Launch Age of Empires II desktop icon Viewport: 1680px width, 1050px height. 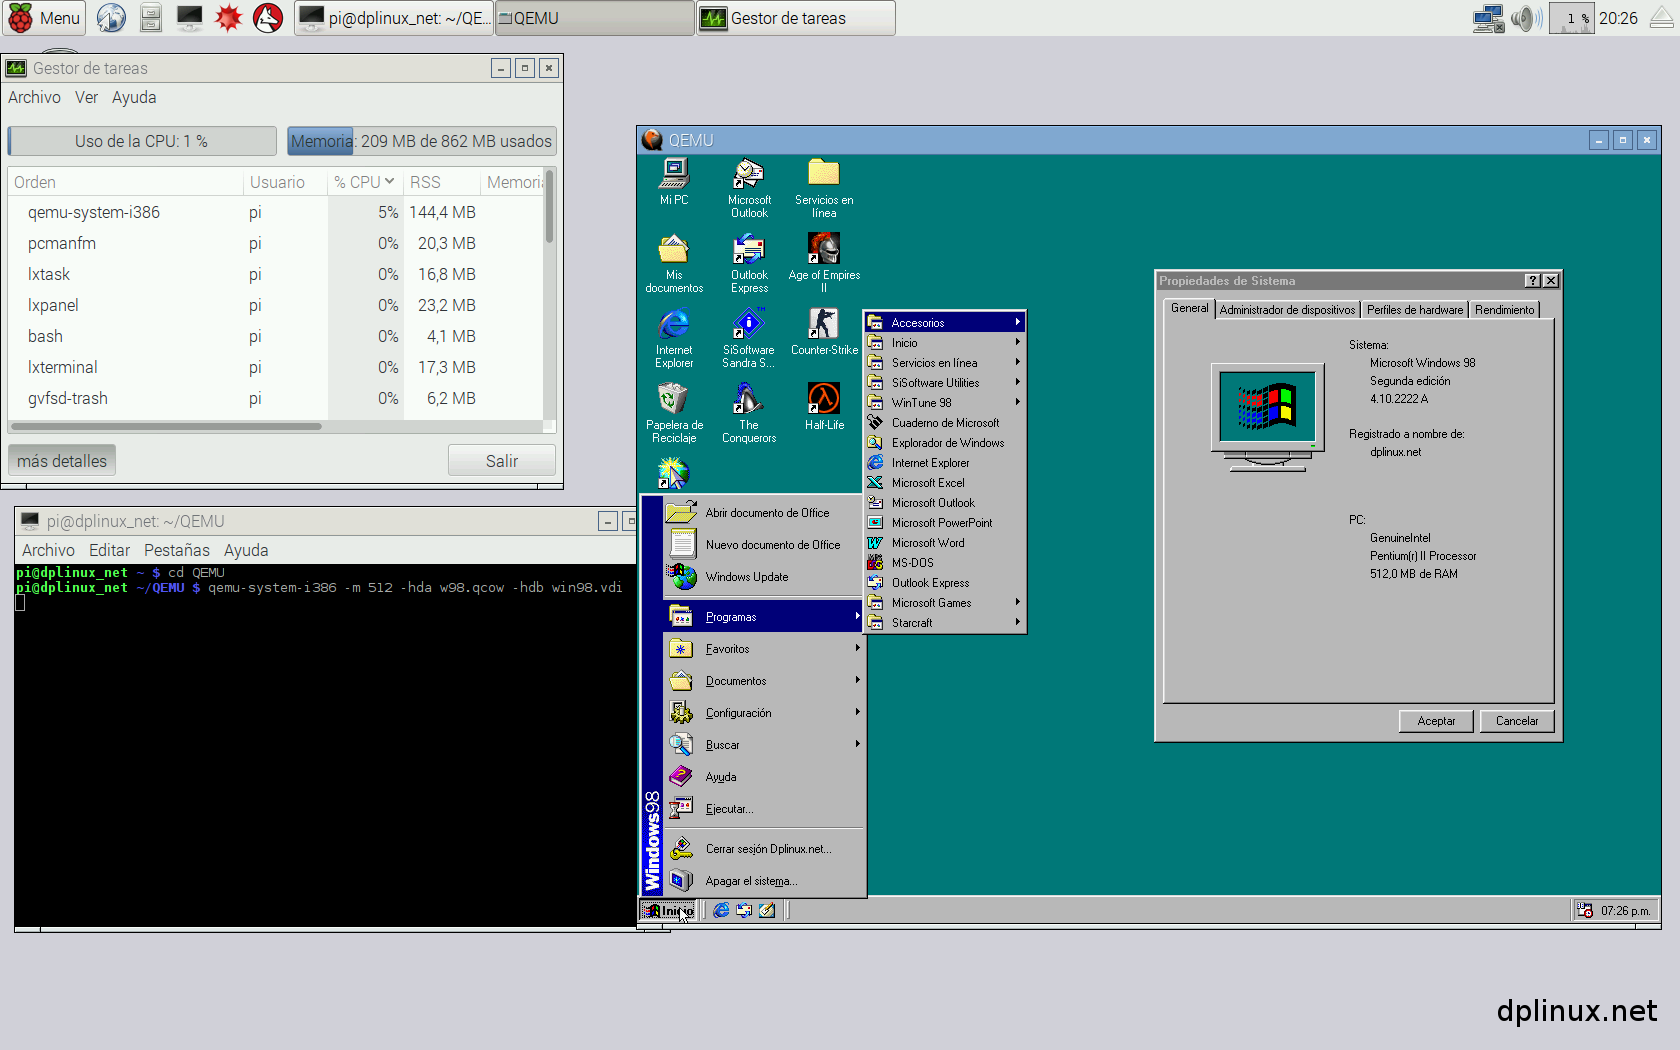[x=824, y=264]
